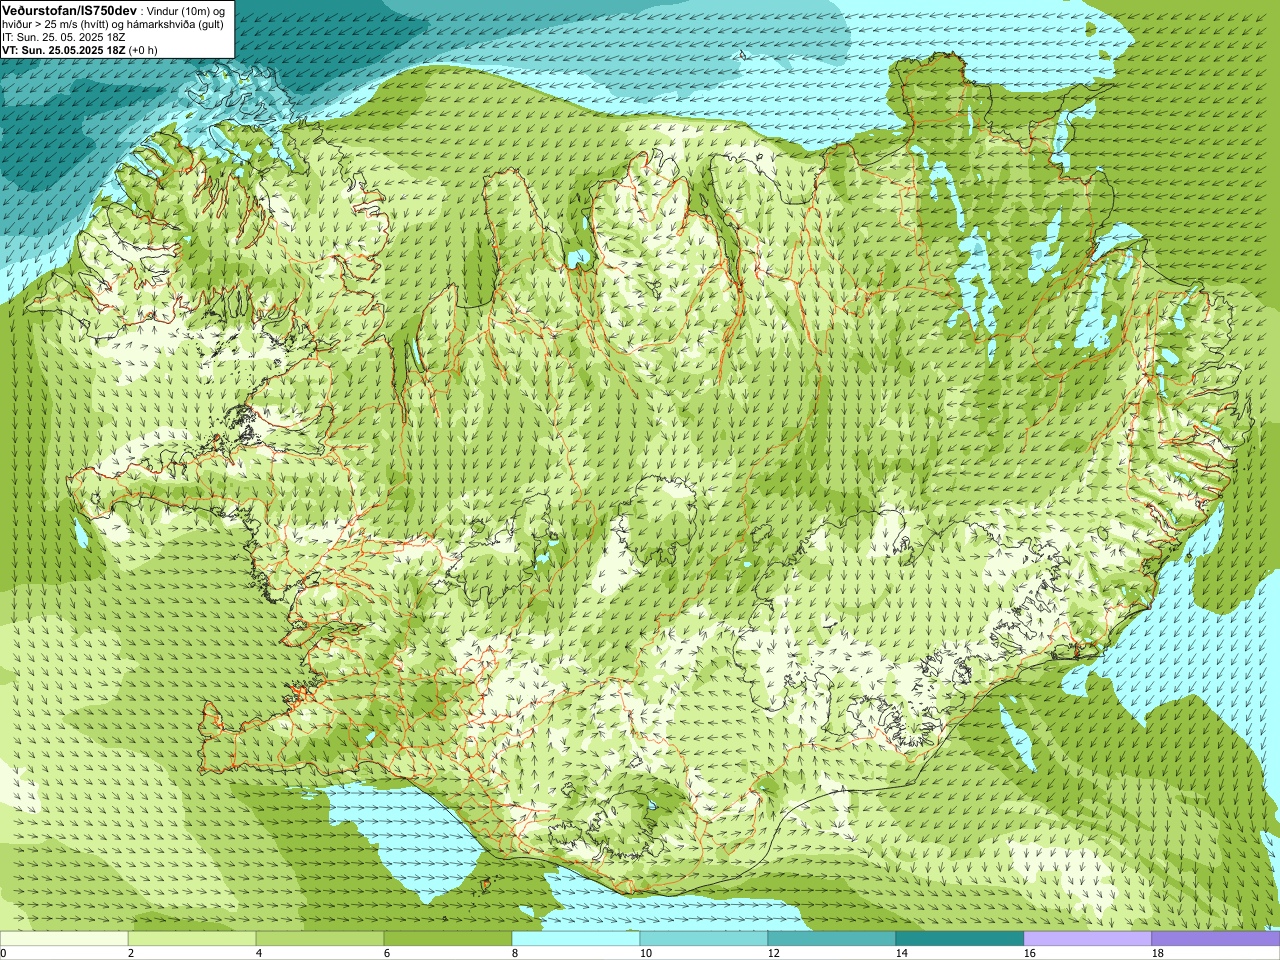Click the '2' label on the color scale

point(131,953)
